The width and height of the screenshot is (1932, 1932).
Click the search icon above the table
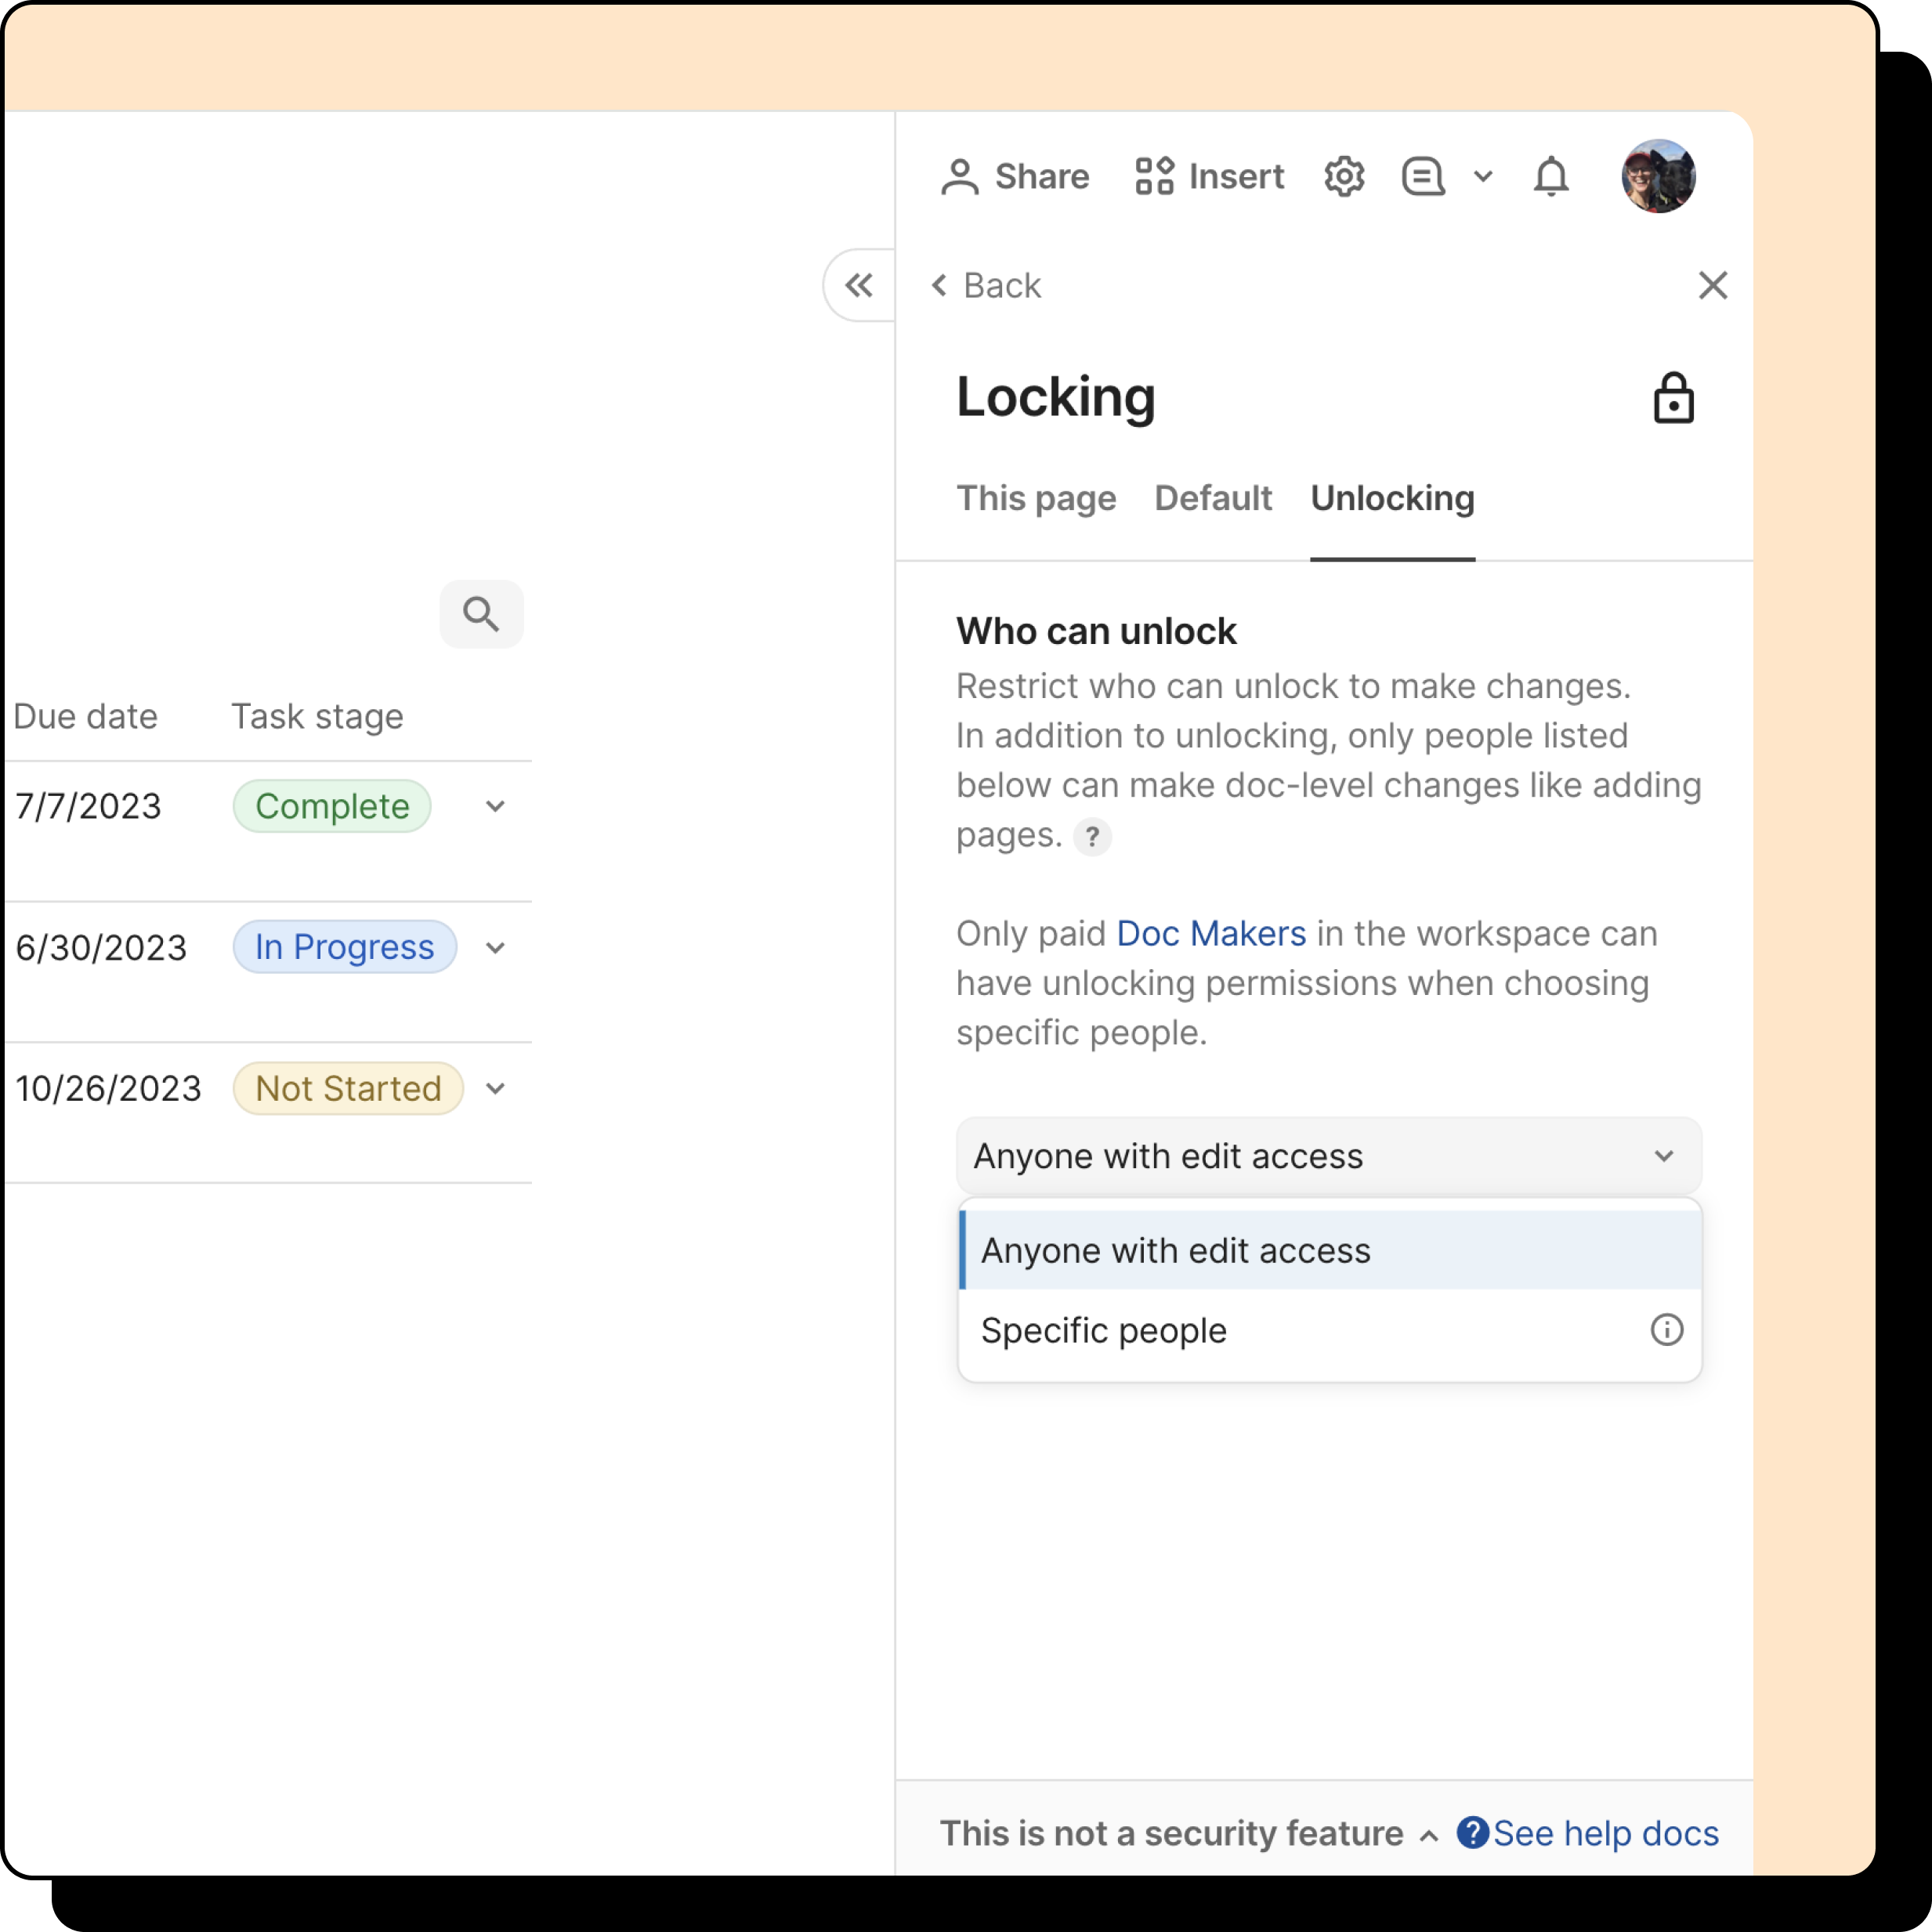(x=481, y=614)
